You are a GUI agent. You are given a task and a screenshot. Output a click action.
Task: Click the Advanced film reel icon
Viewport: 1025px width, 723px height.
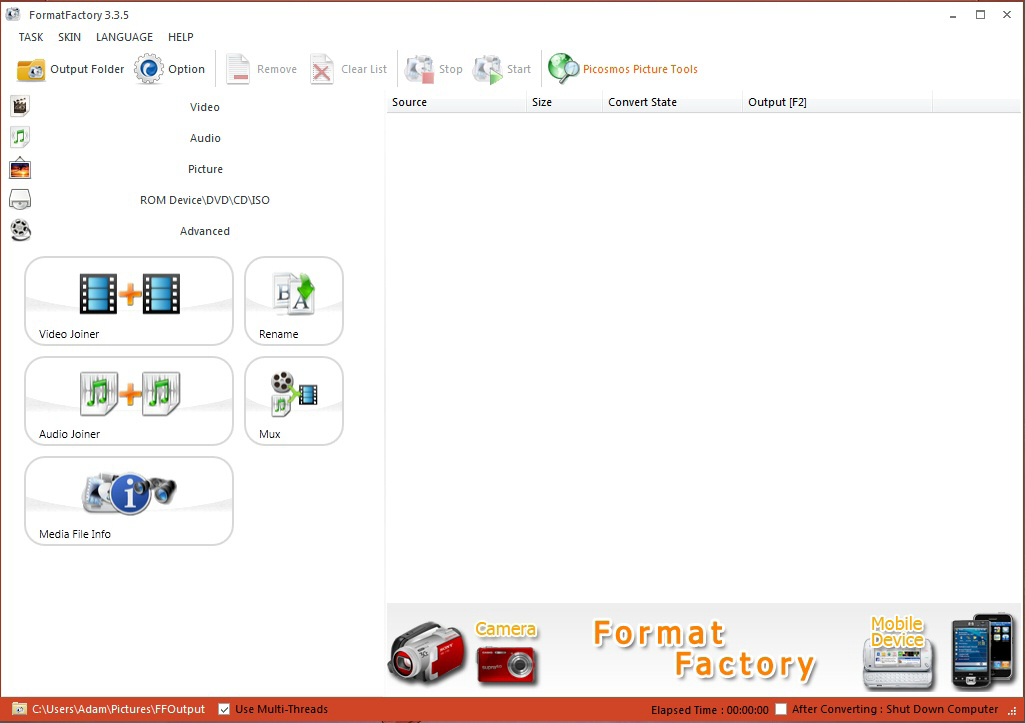coord(20,230)
